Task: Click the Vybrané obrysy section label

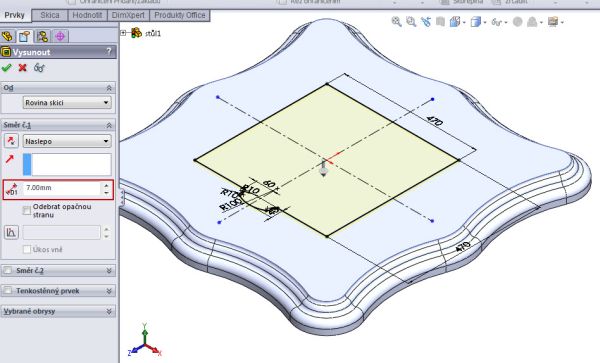Action: point(29,311)
